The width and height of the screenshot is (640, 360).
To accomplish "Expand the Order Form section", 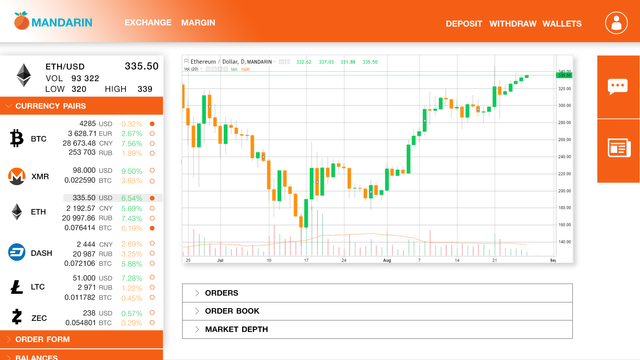I will pyautogui.click(x=81, y=339).
